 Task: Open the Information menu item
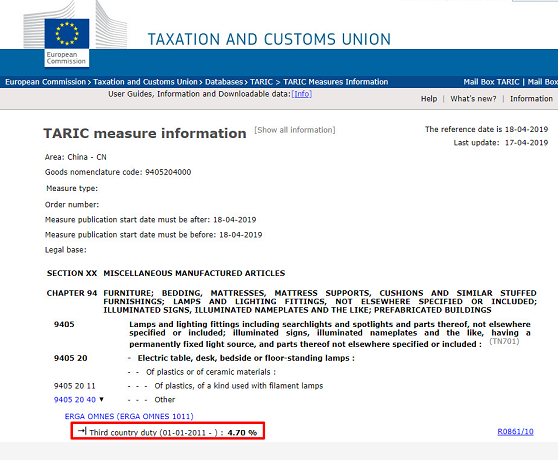531,99
